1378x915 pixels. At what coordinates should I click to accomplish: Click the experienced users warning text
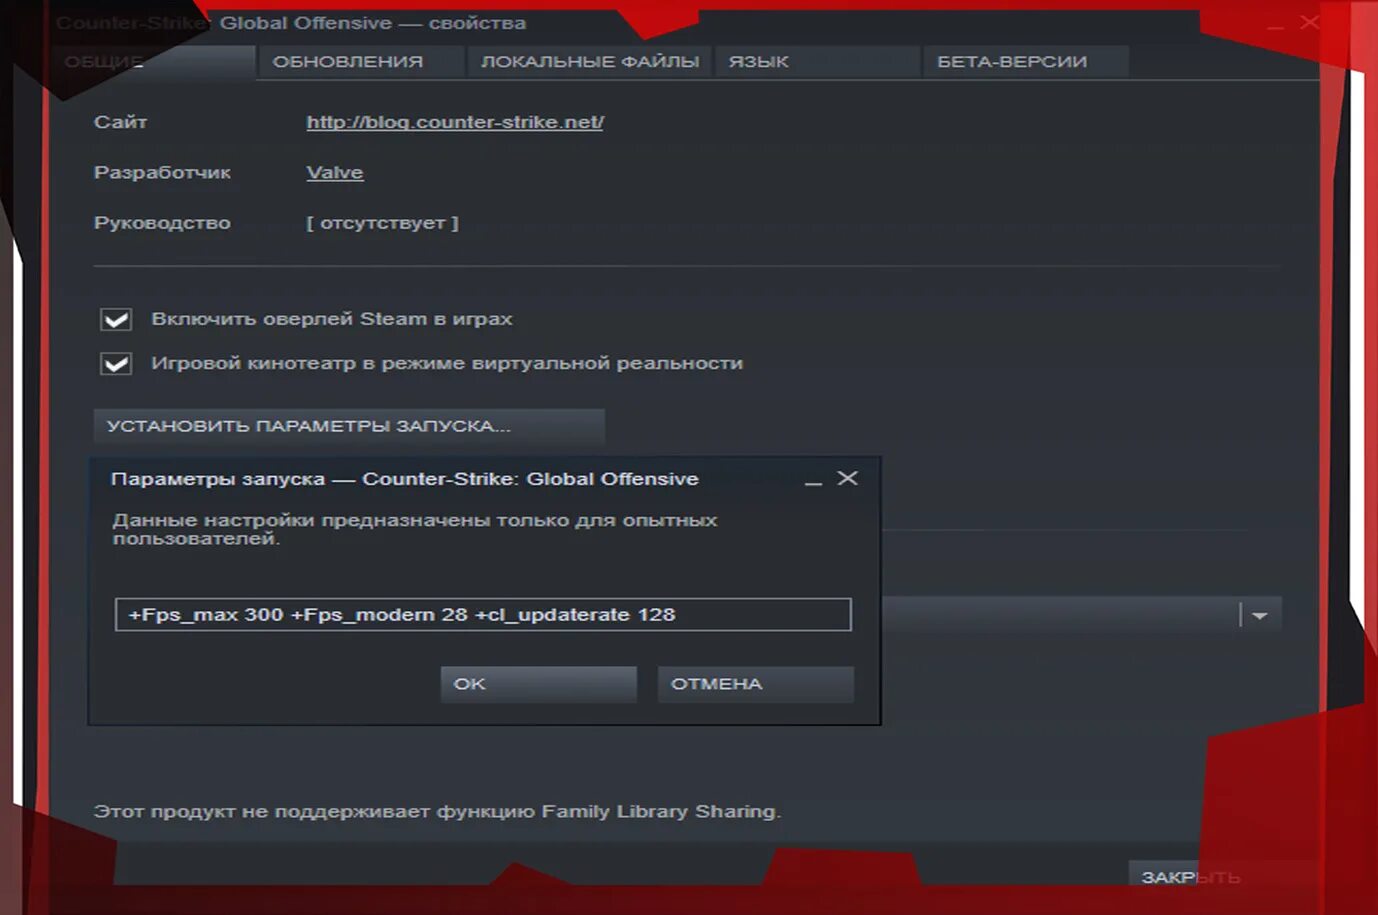[x=414, y=529]
